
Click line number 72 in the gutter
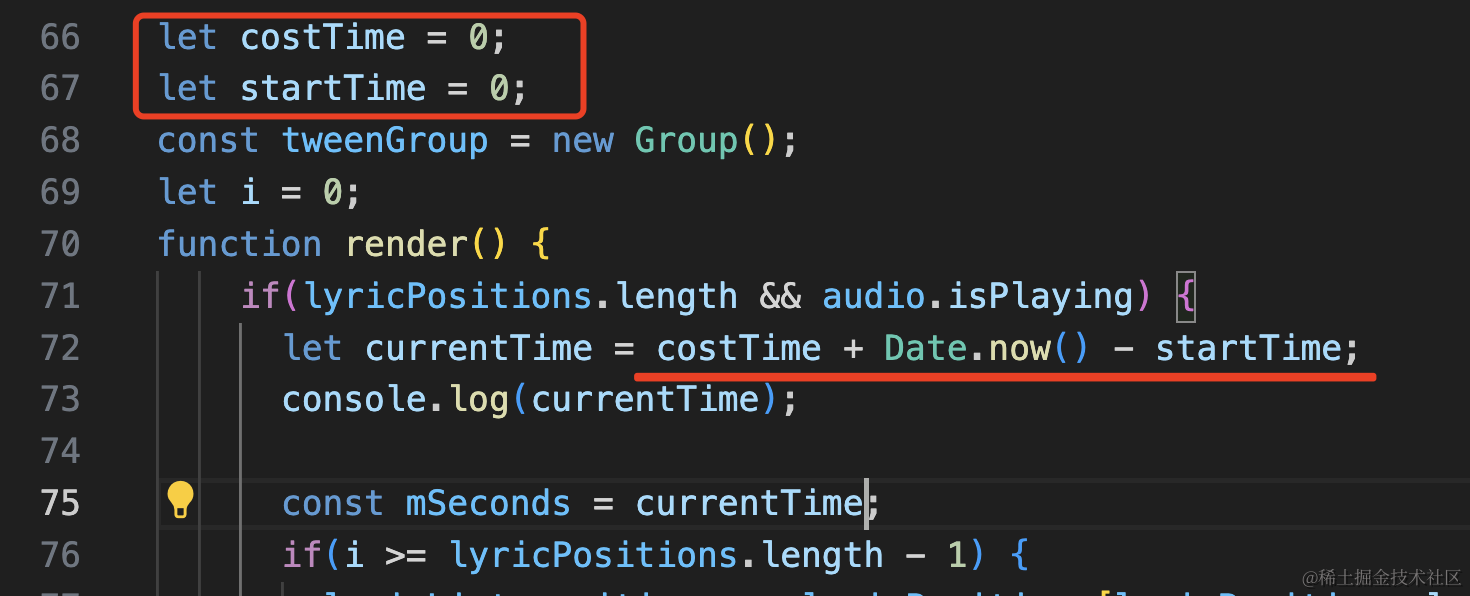(60, 348)
